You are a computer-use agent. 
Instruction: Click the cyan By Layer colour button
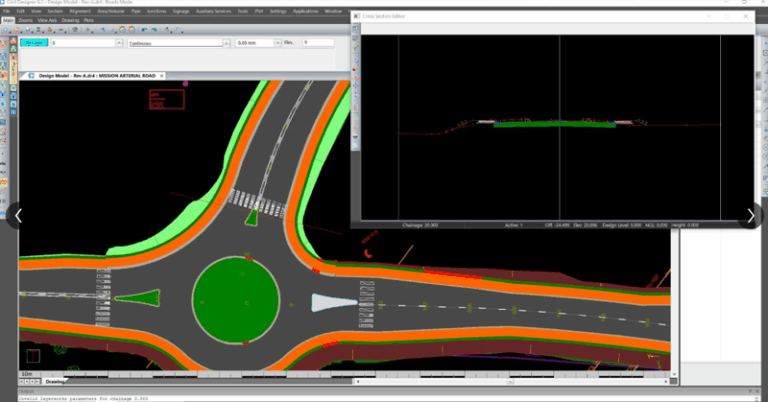34,43
